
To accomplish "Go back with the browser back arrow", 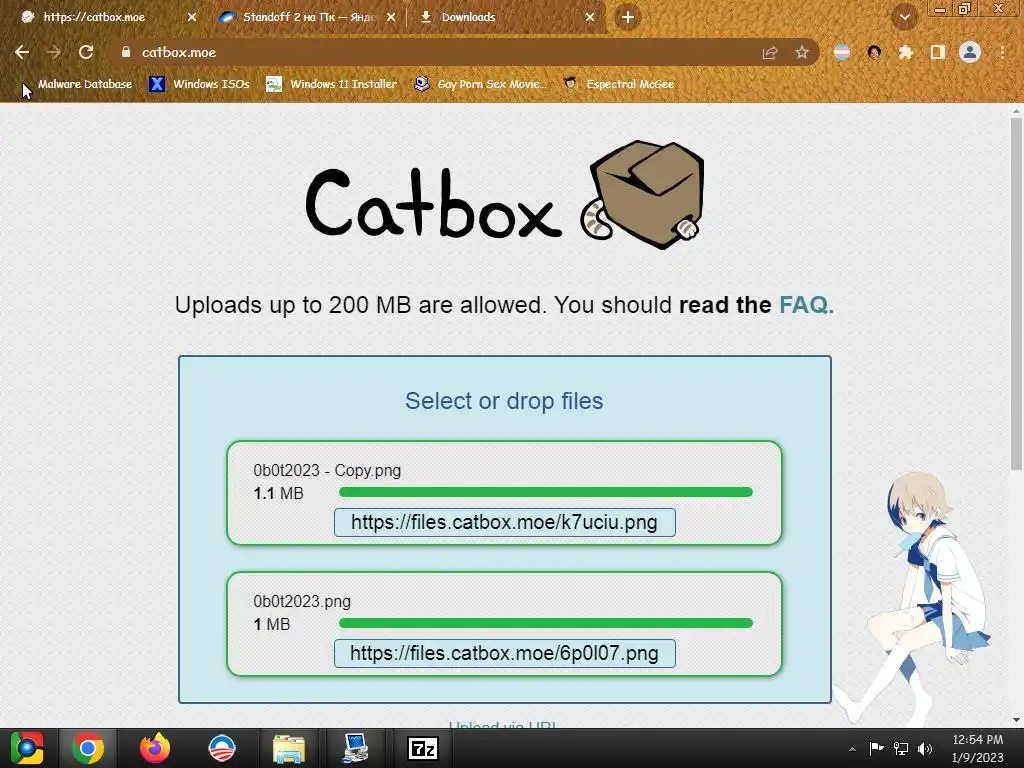I will point(22,52).
